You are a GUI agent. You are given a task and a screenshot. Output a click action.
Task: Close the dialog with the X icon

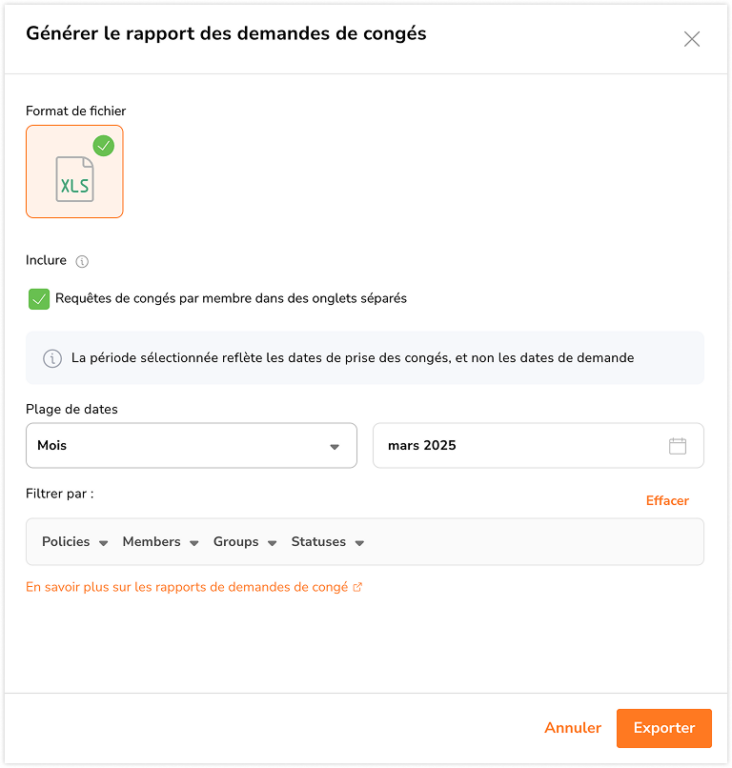(x=691, y=39)
